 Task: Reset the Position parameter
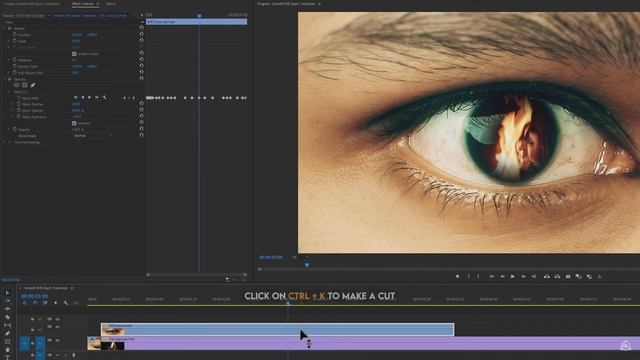coord(142,34)
